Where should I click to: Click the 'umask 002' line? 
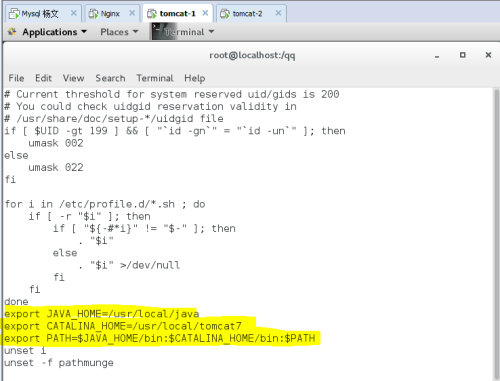point(56,143)
